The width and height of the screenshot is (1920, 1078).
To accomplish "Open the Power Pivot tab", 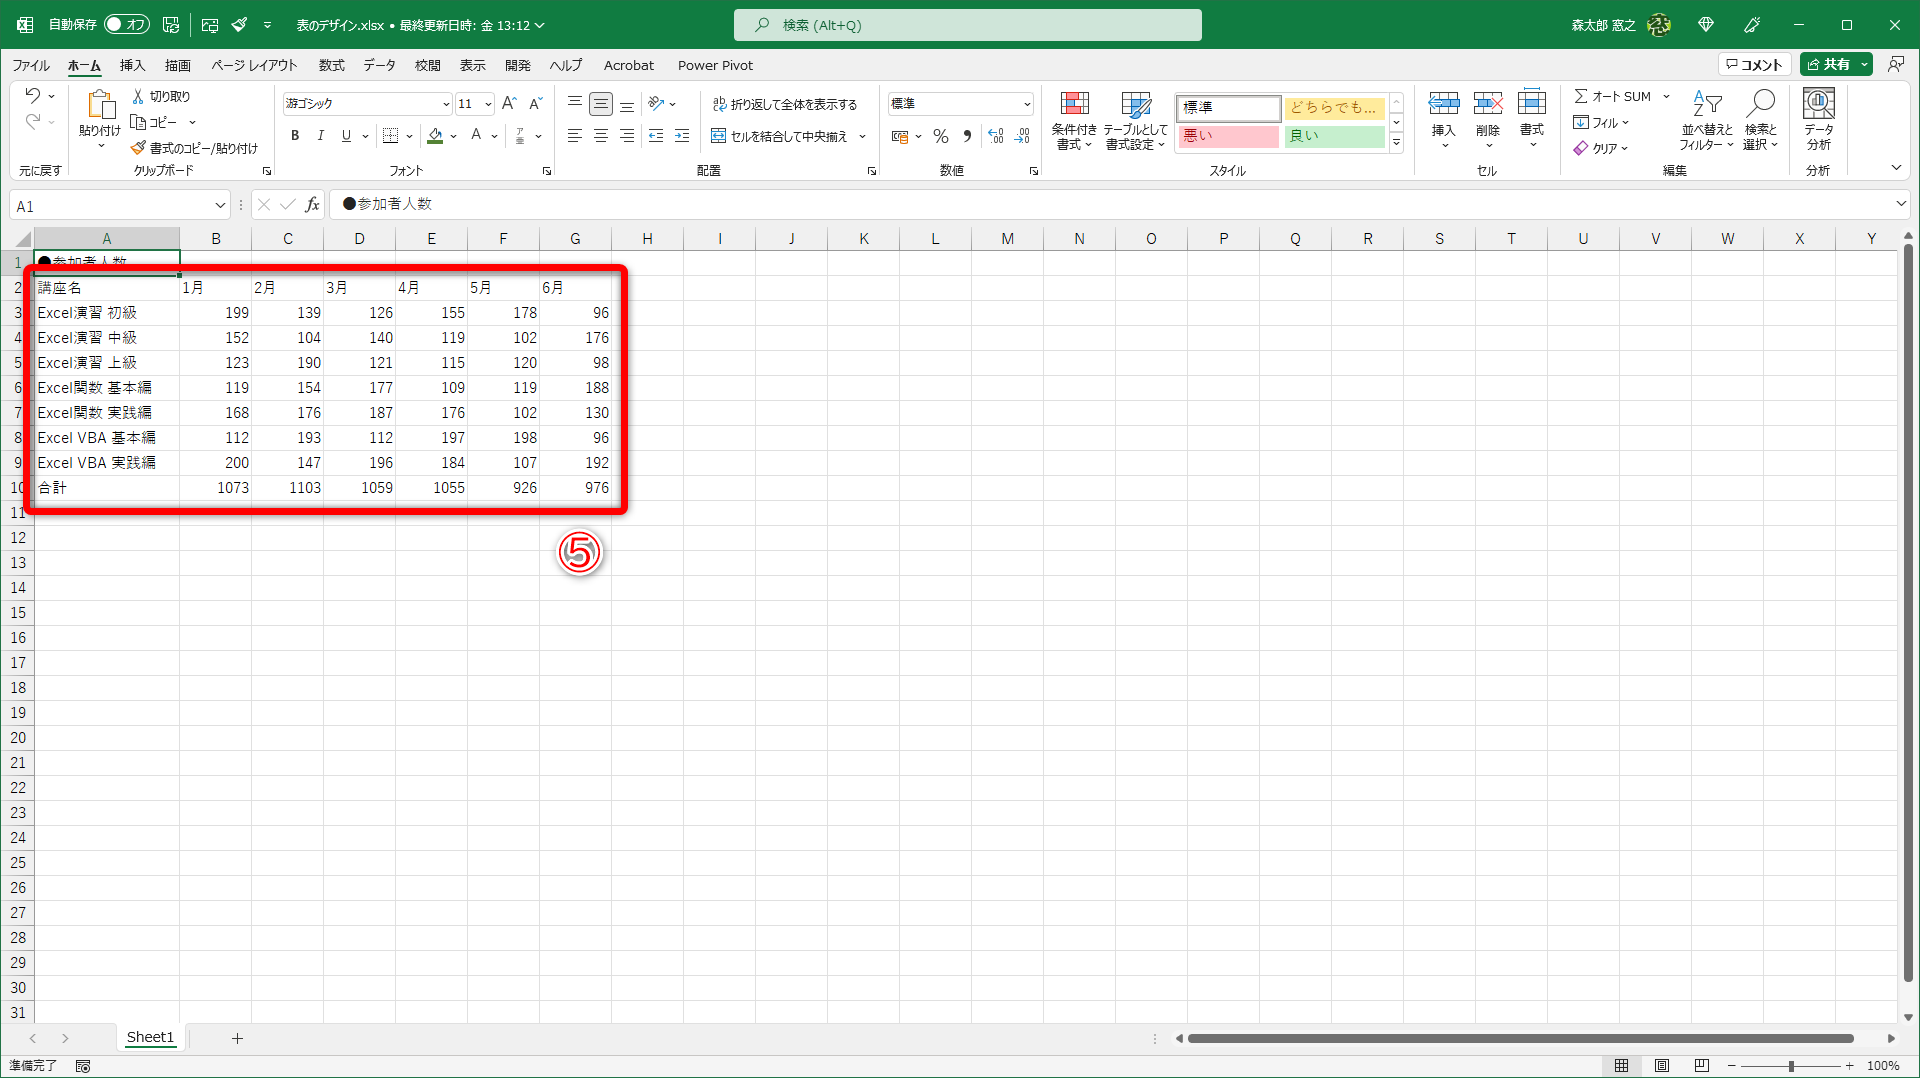I will pyautogui.click(x=715, y=65).
